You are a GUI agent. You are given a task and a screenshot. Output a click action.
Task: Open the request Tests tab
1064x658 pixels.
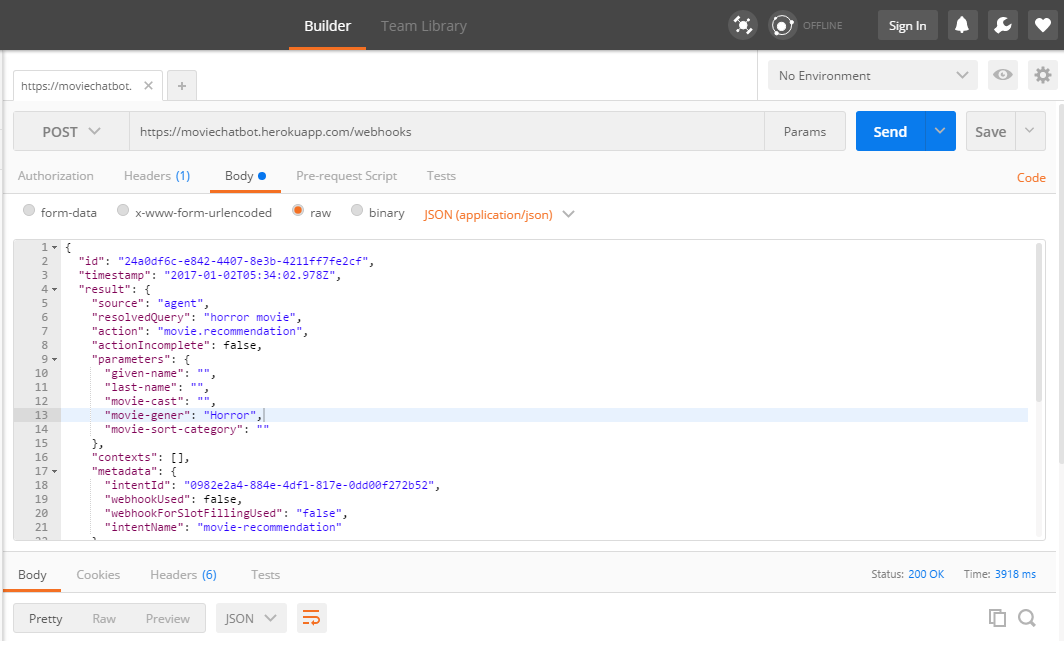[441, 176]
